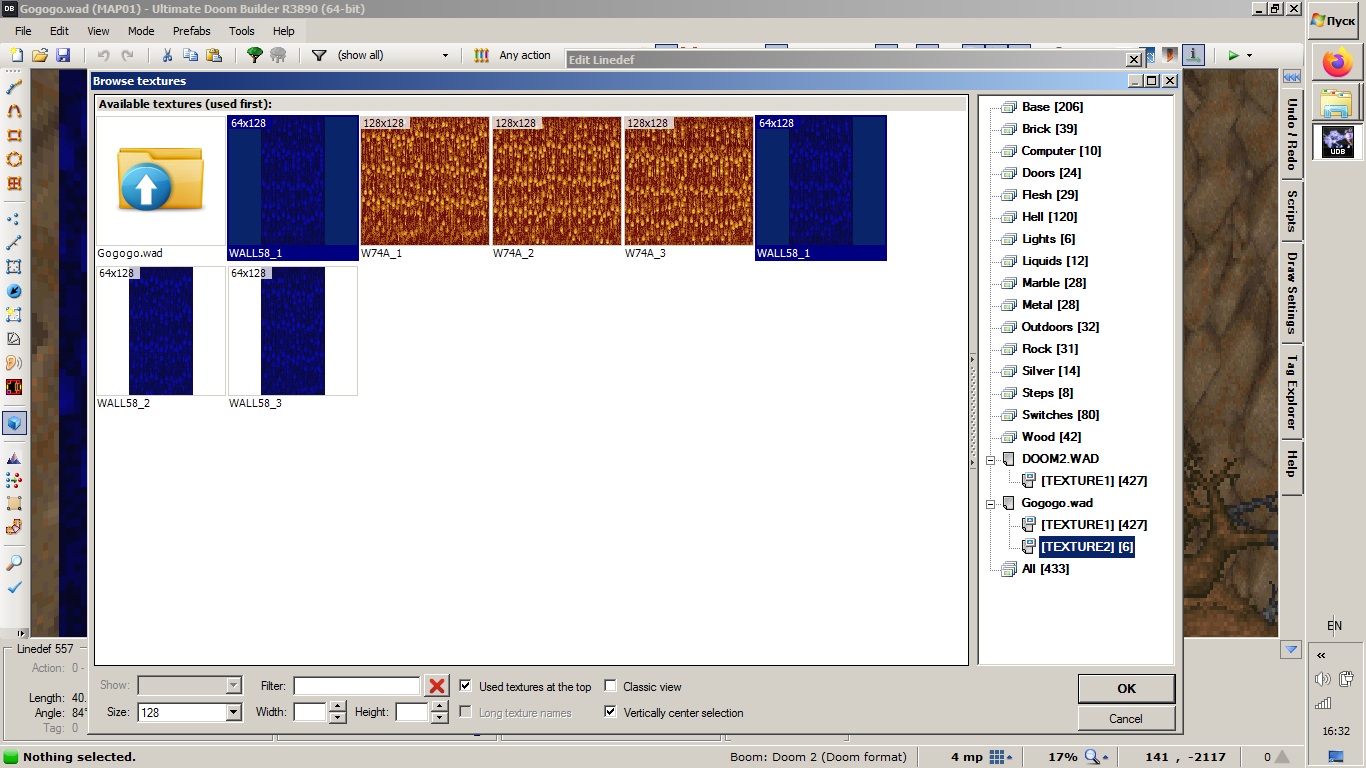Click the grid icon in the status bar
Viewport: 1366px width, 768px height.
(x=997, y=757)
